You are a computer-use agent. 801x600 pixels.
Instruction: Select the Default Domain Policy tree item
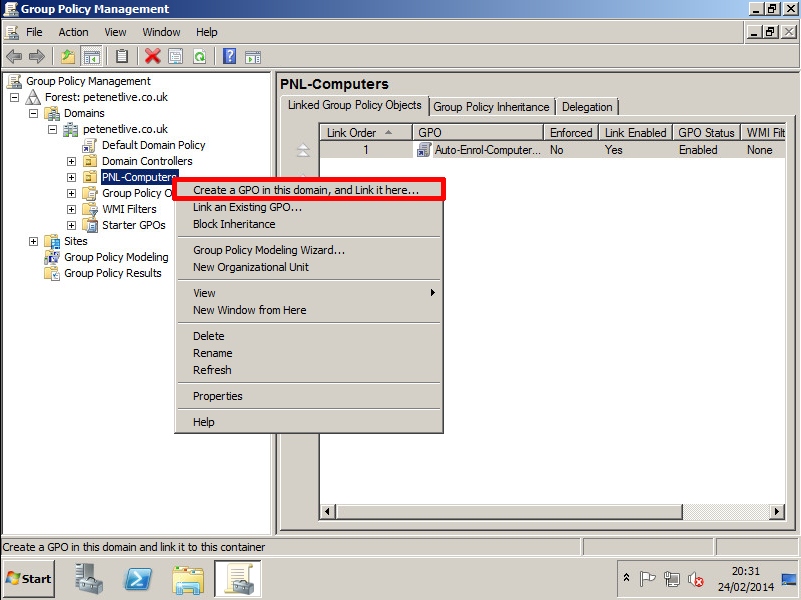[x=153, y=145]
